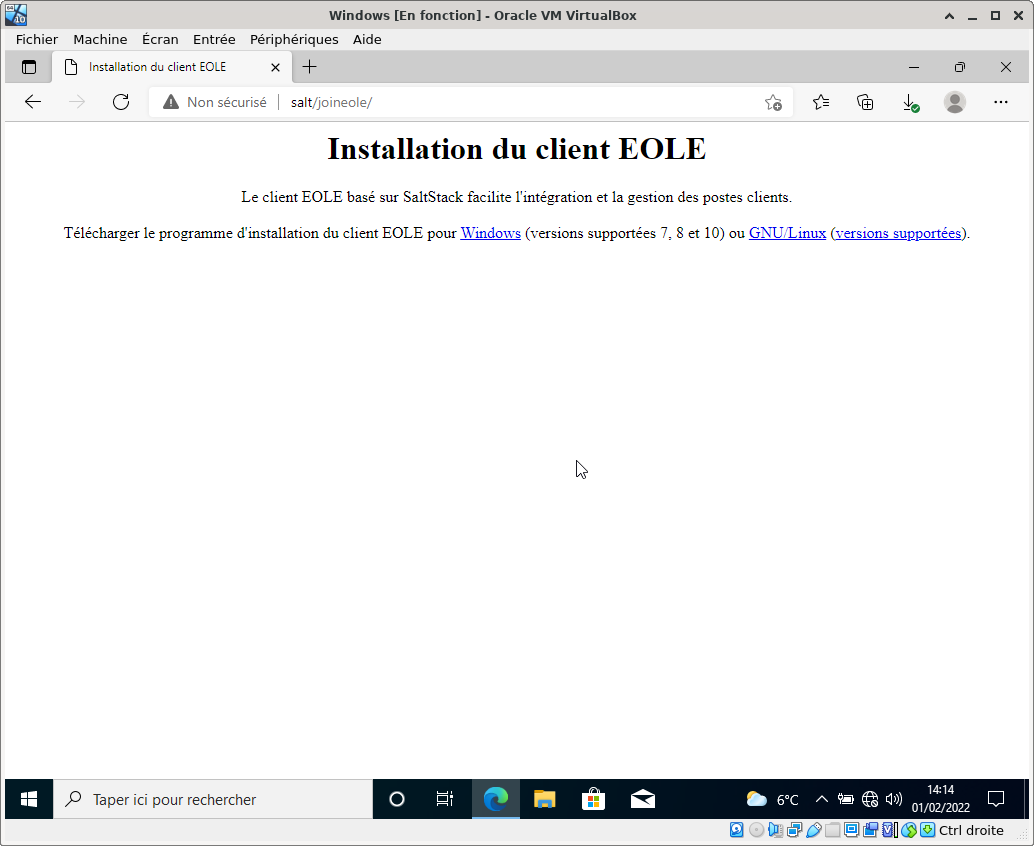Open network globe tray icon

coord(870,799)
